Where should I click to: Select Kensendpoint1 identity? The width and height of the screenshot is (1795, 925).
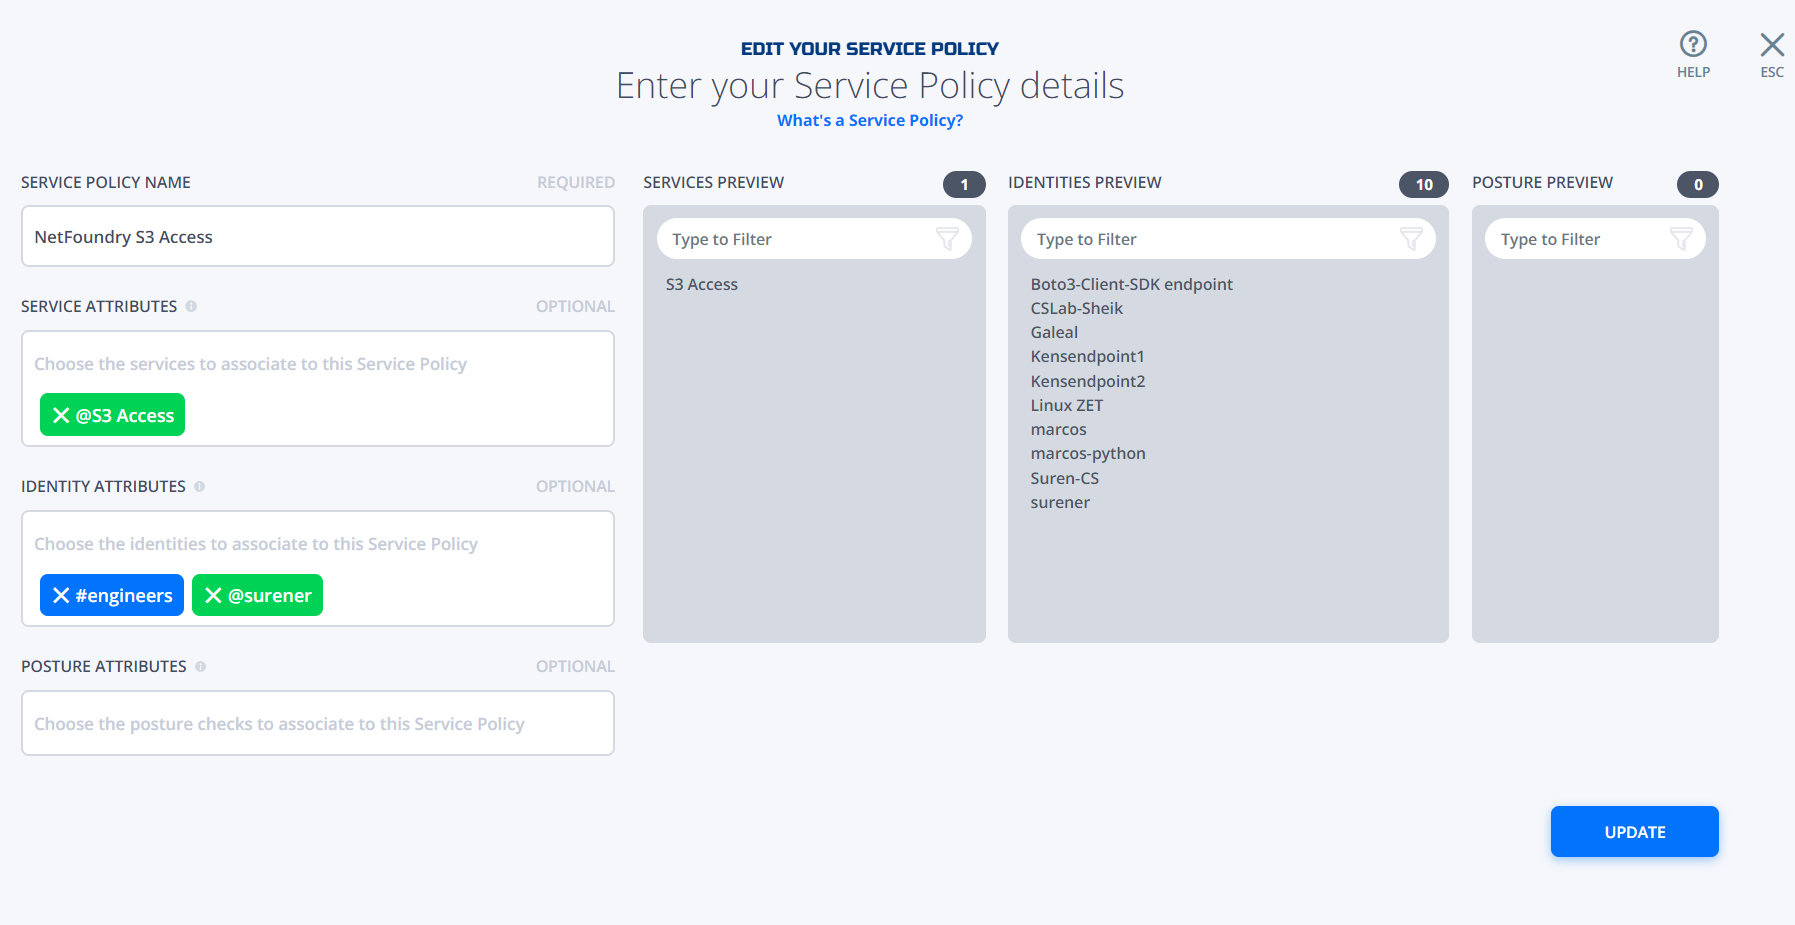point(1087,356)
